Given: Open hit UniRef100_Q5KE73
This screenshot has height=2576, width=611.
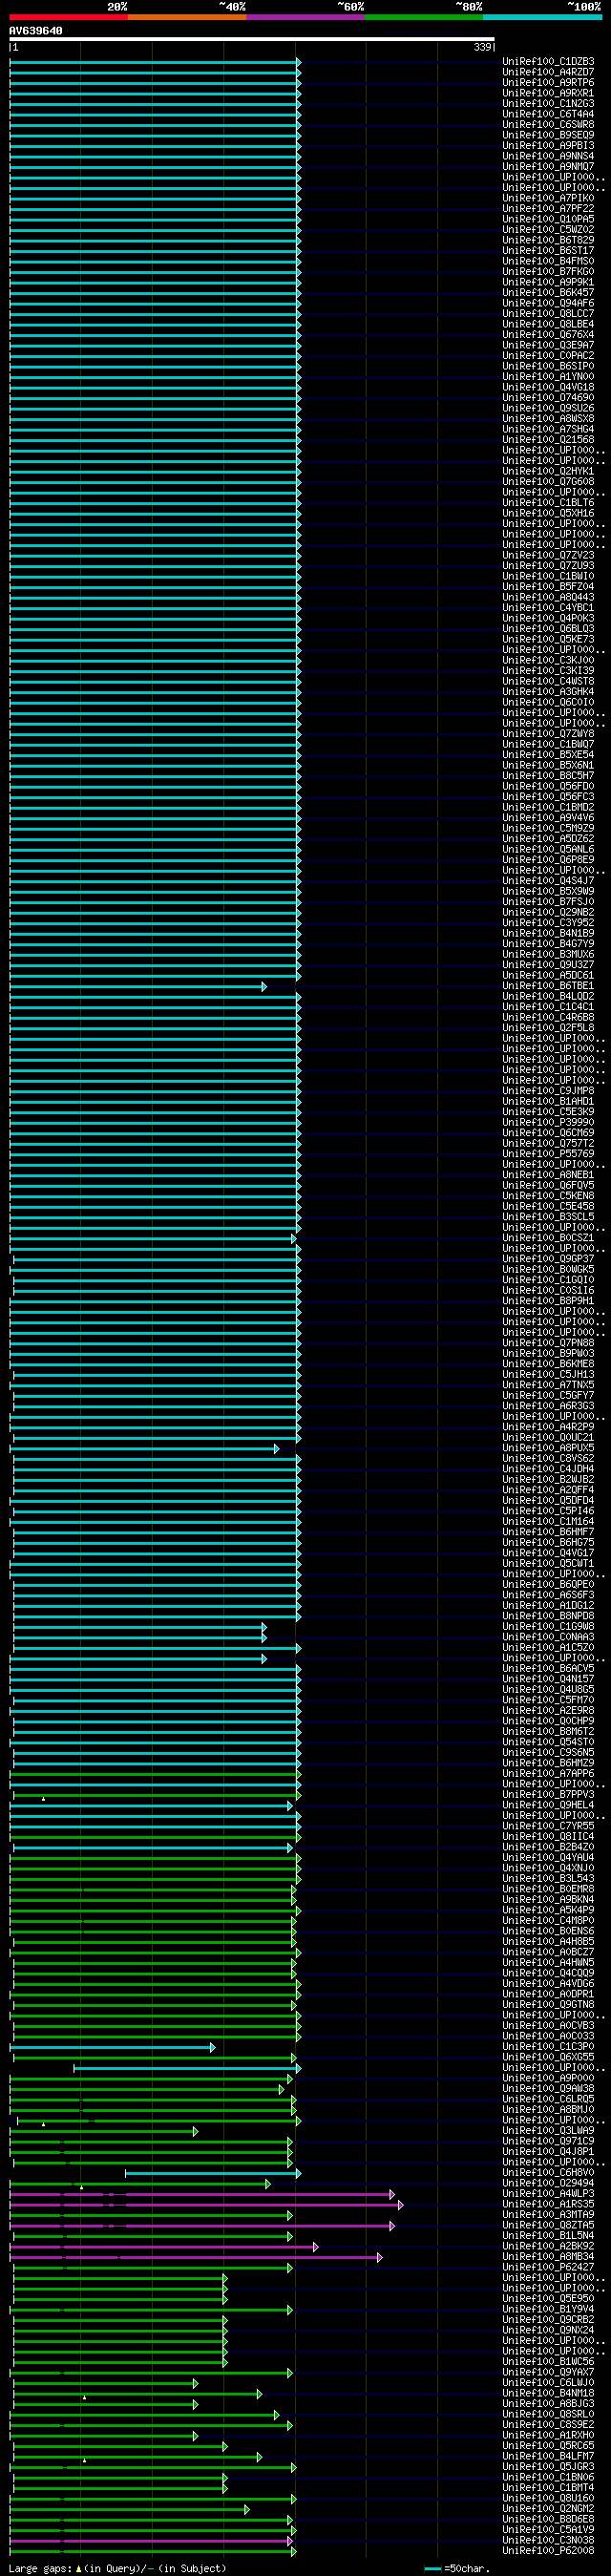Looking at the screenshot, I should 548,639.
